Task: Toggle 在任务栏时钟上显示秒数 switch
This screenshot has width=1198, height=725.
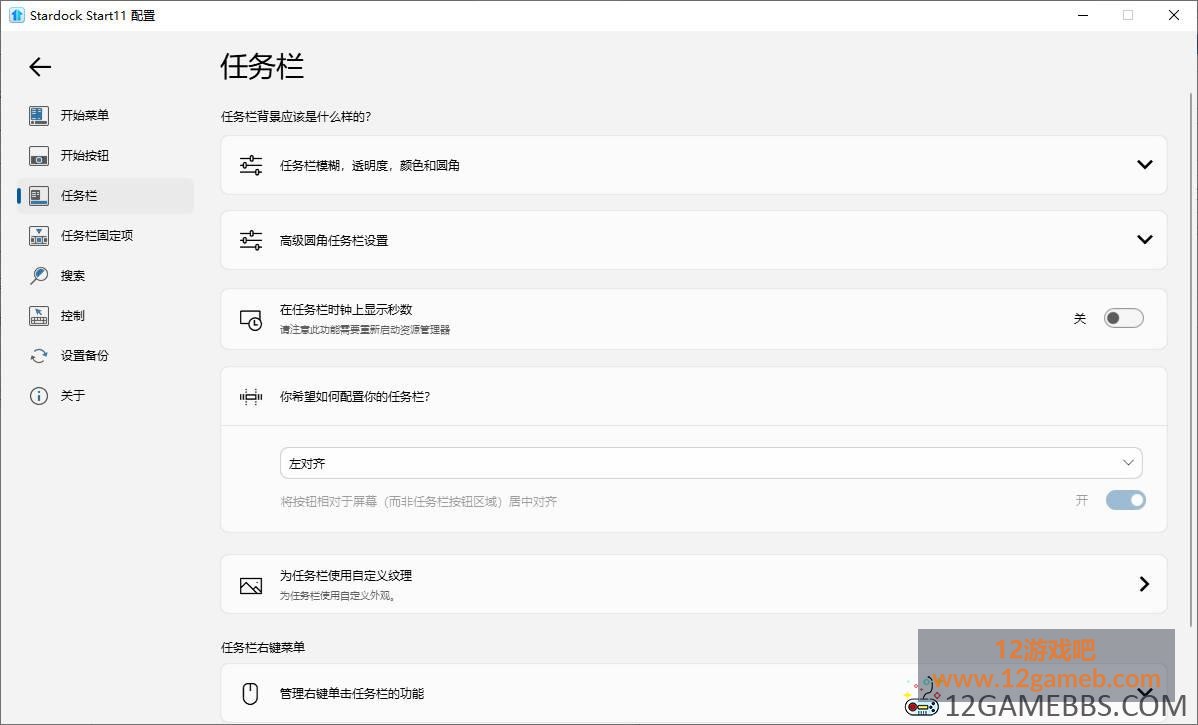Action: [x=1124, y=319]
